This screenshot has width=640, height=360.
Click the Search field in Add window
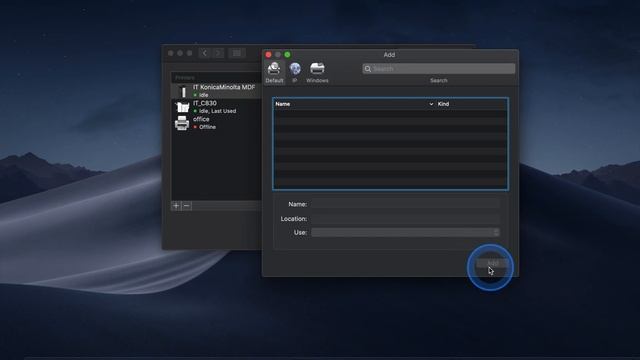tap(438, 69)
